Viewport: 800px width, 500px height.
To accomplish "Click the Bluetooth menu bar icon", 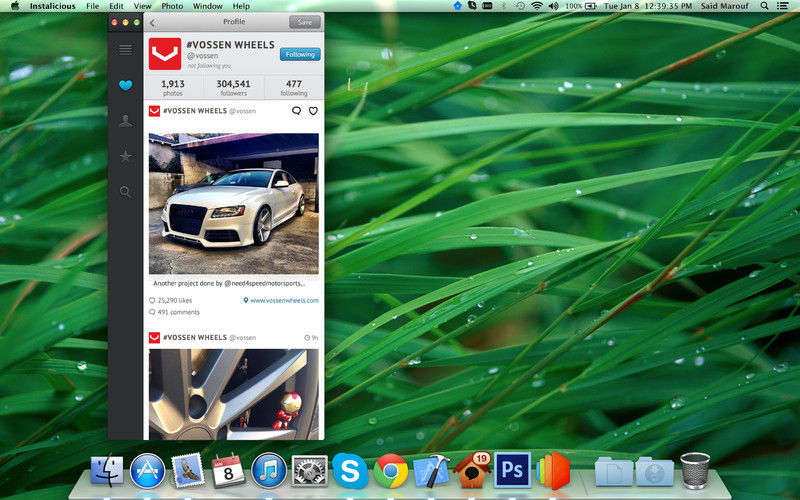I will (504, 6).
